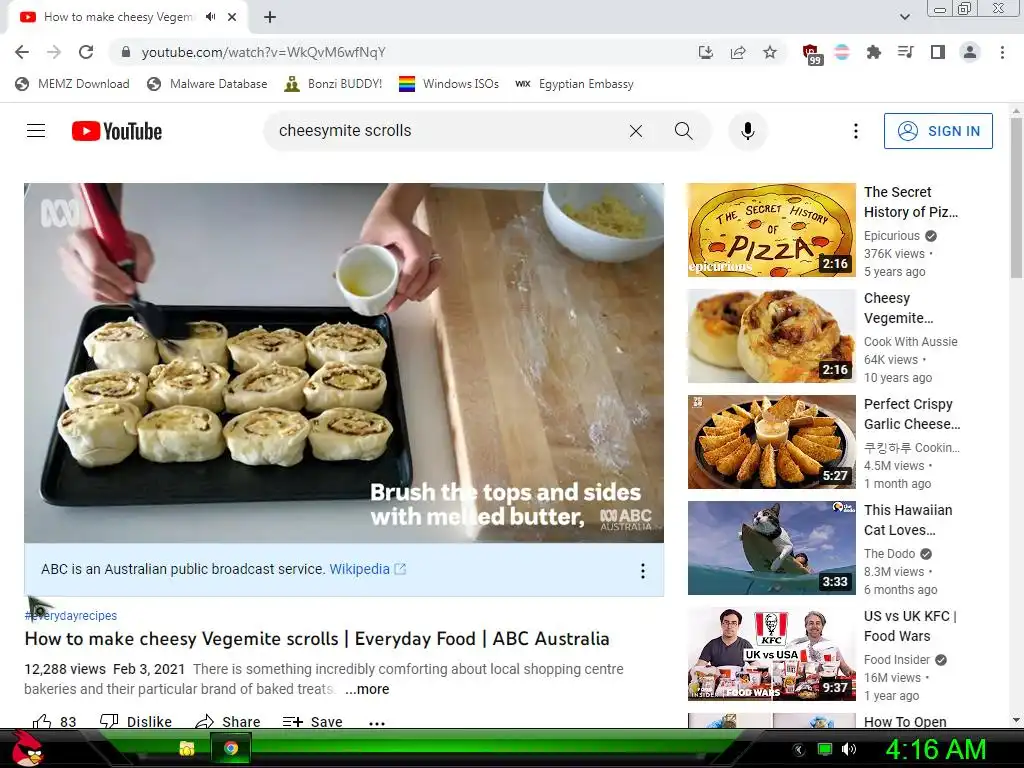The width and height of the screenshot is (1024, 768).
Task: Open the uBlock shield extension
Action: 812,54
